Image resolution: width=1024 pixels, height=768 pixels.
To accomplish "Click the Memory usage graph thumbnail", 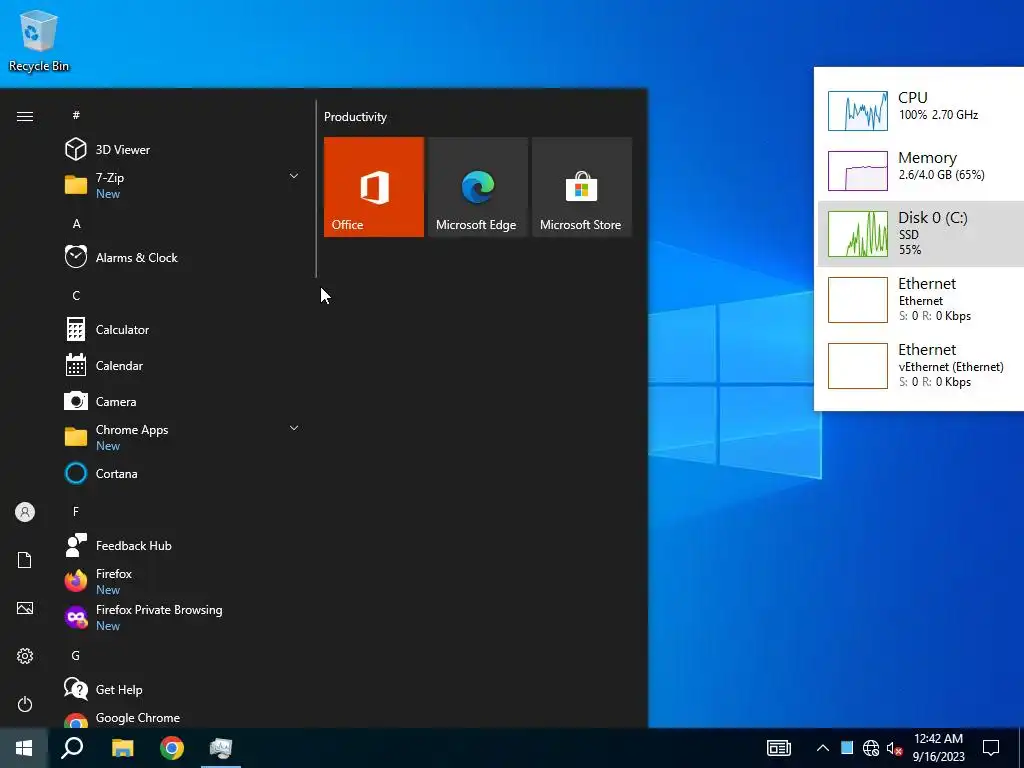I will coord(857,170).
